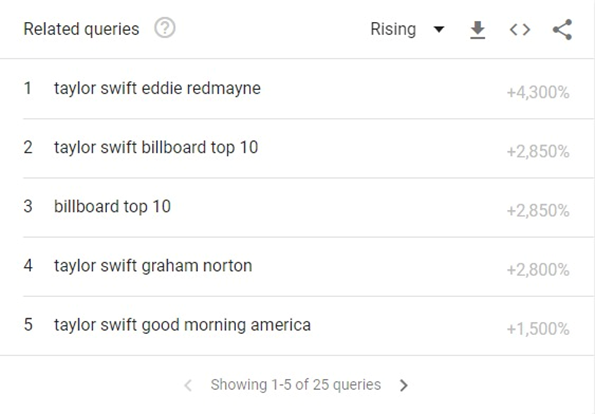Open the Rising dropdown arrow

(x=439, y=29)
